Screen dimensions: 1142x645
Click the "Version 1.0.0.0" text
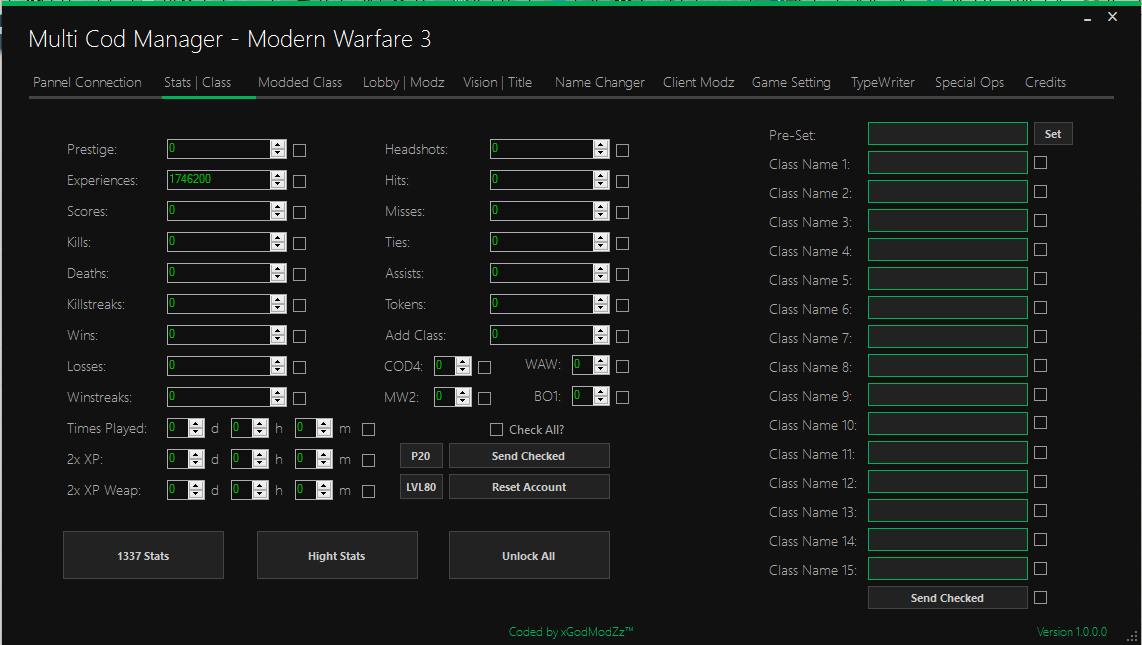pyautogui.click(x=1071, y=631)
